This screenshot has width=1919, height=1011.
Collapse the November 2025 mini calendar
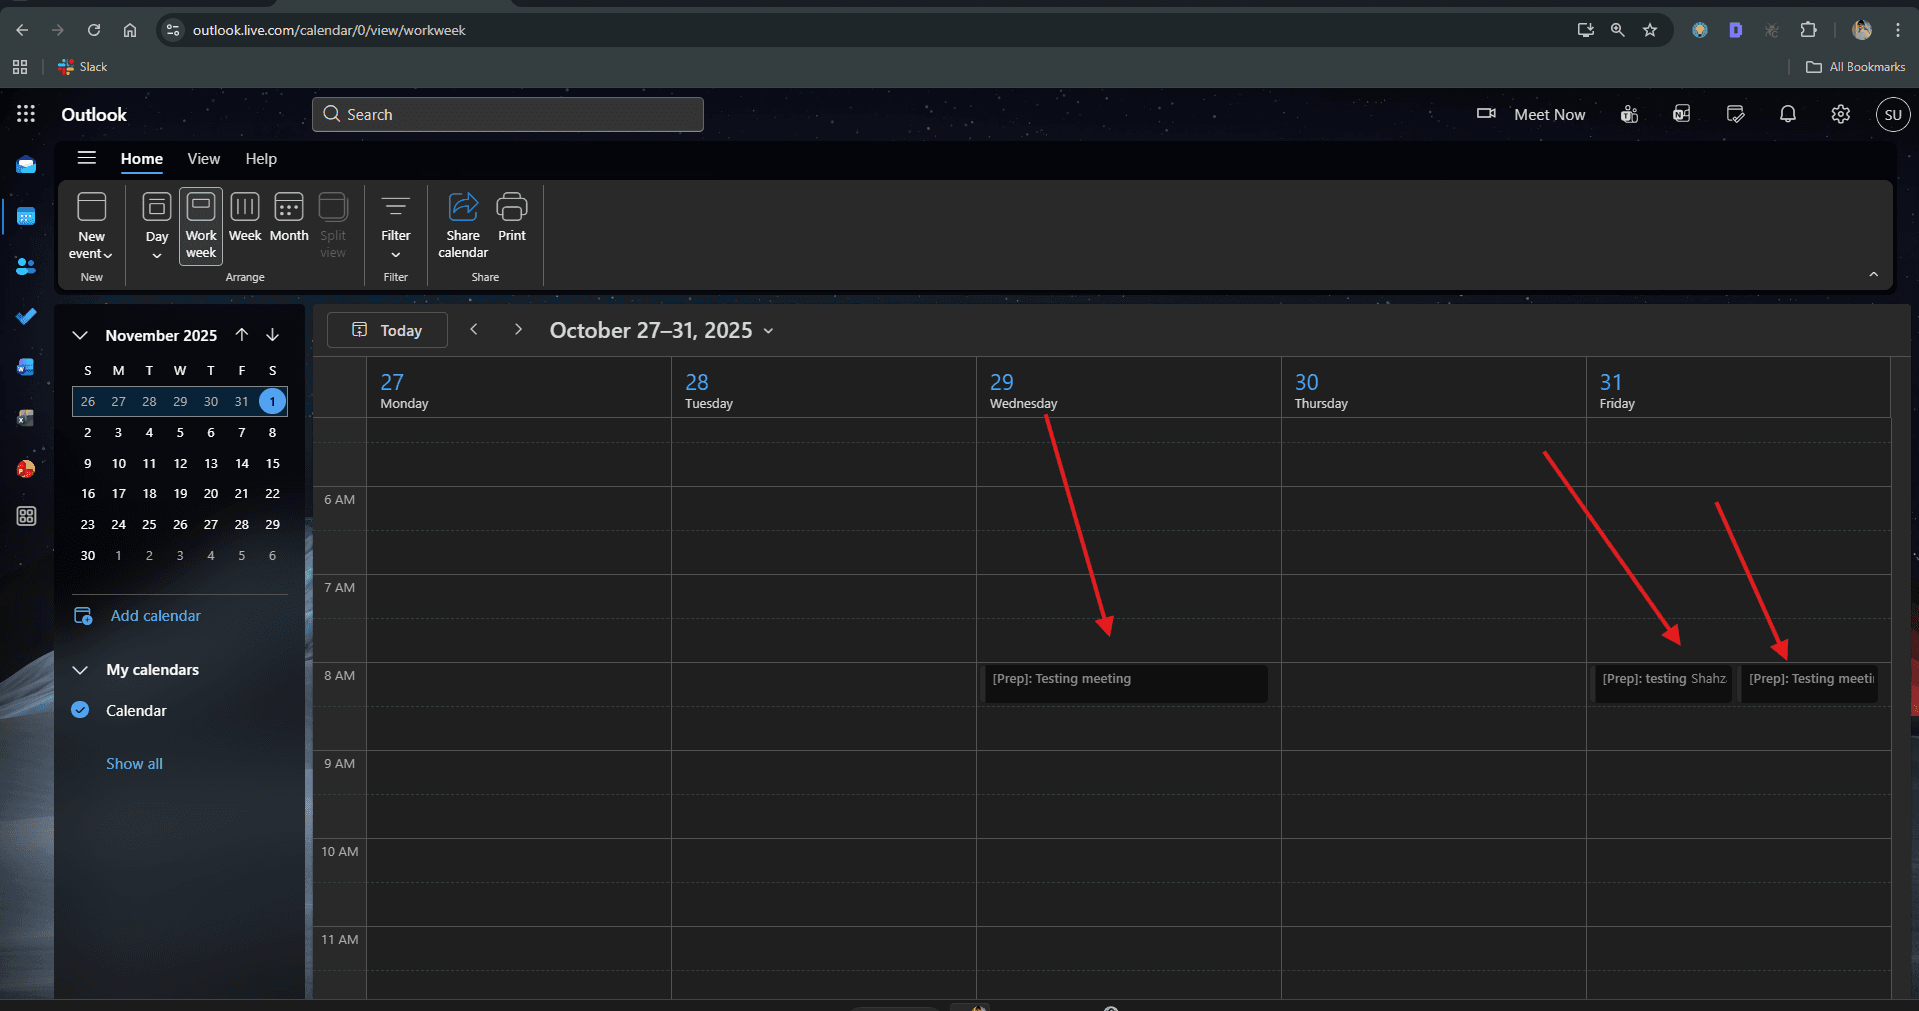pos(80,335)
